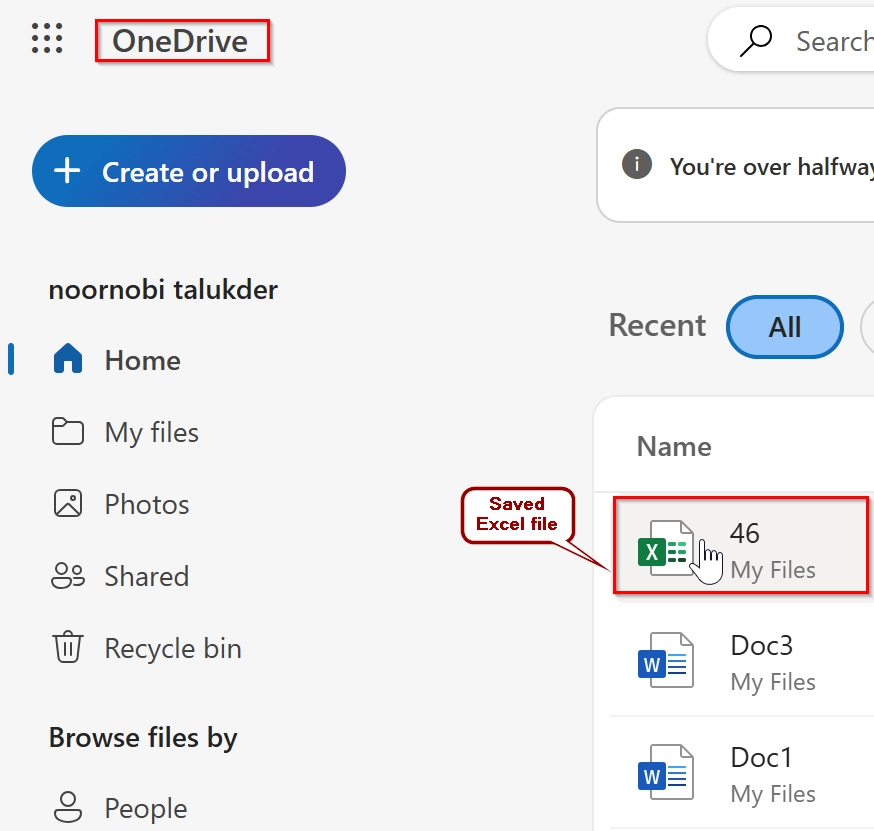Click the Word icon of Doc1
The image size is (874, 831).
666,772
